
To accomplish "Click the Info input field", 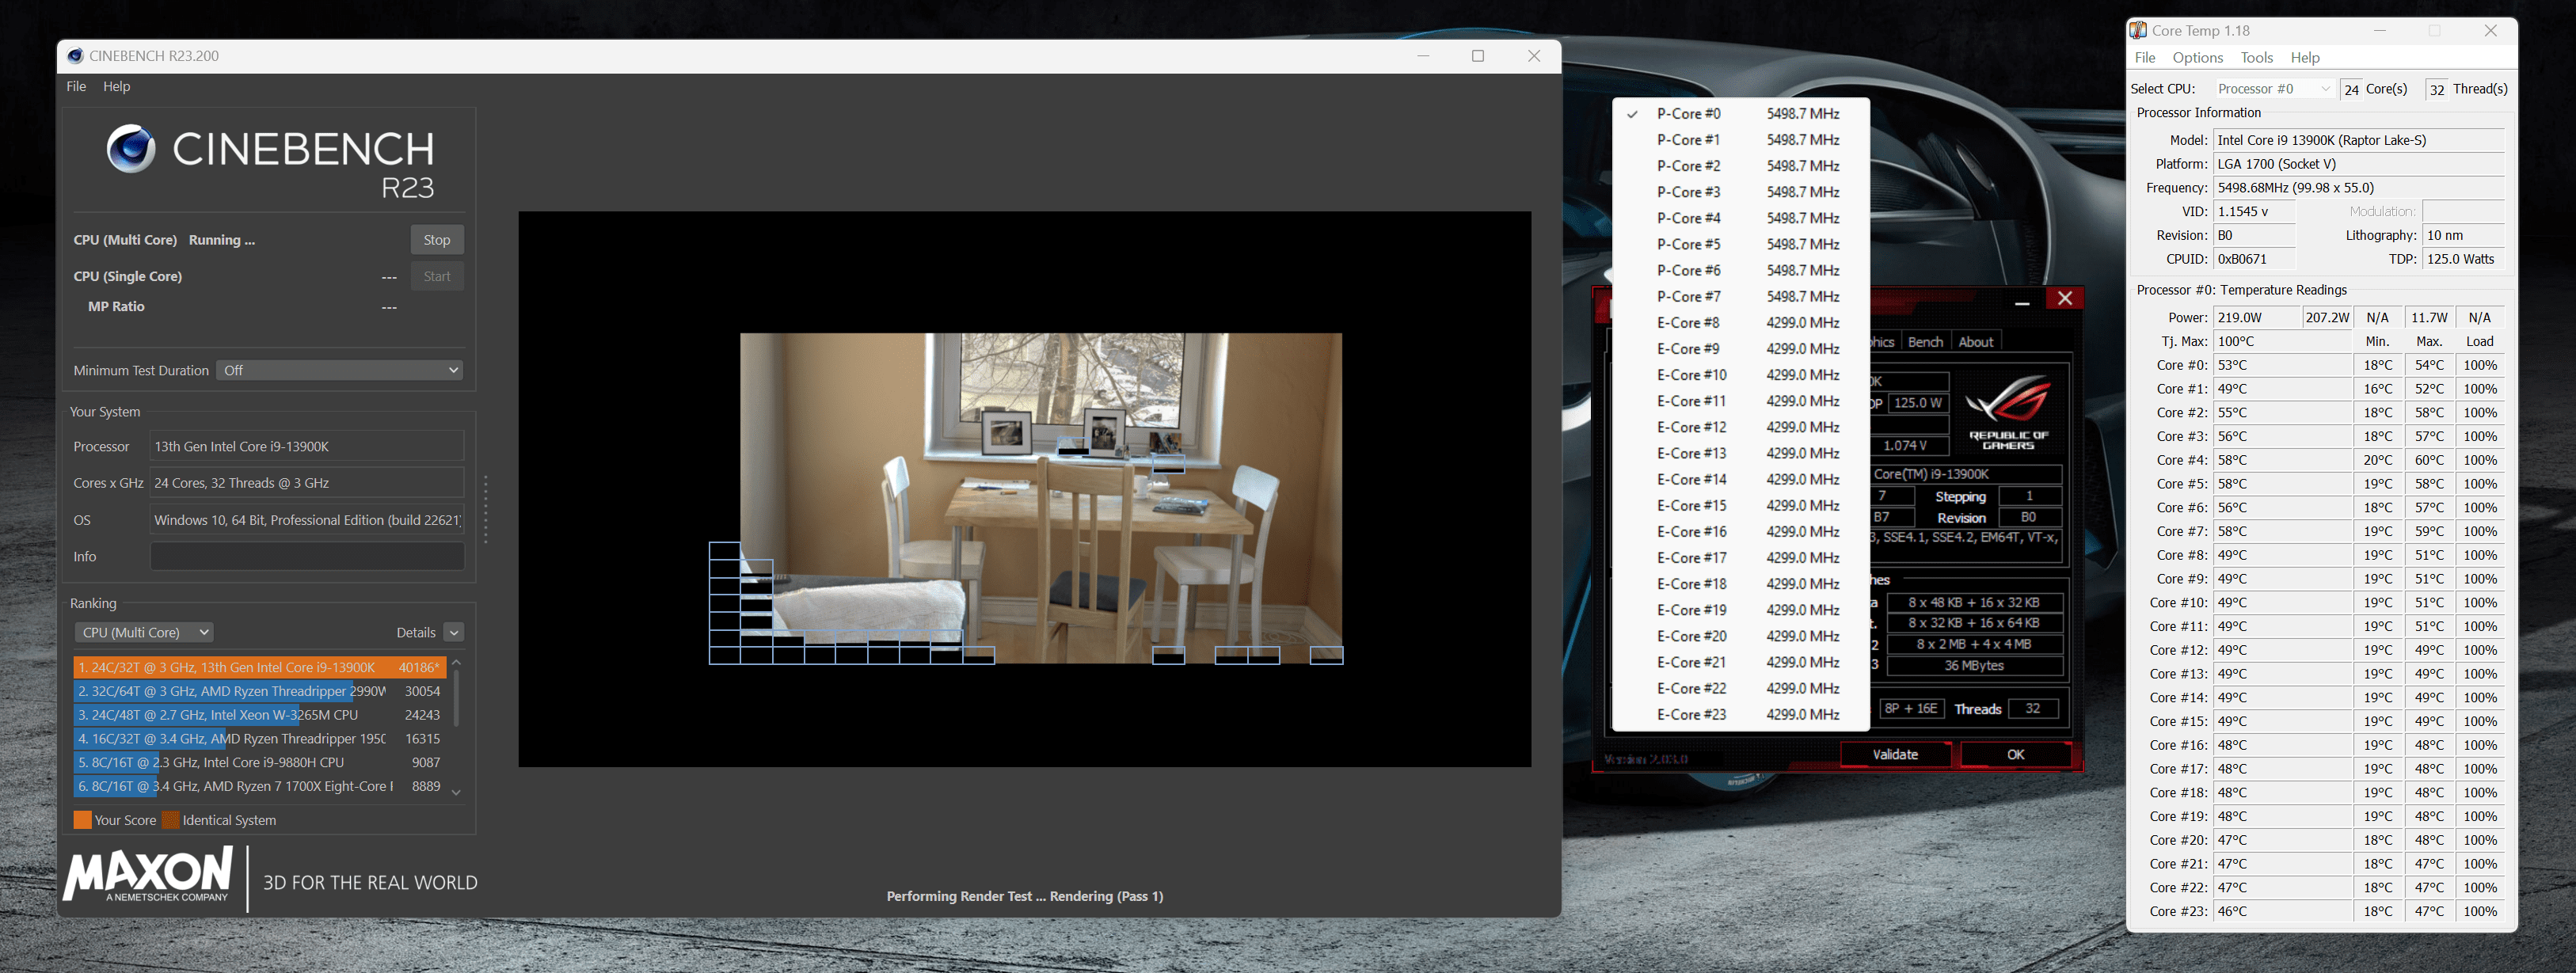I will 307,557.
